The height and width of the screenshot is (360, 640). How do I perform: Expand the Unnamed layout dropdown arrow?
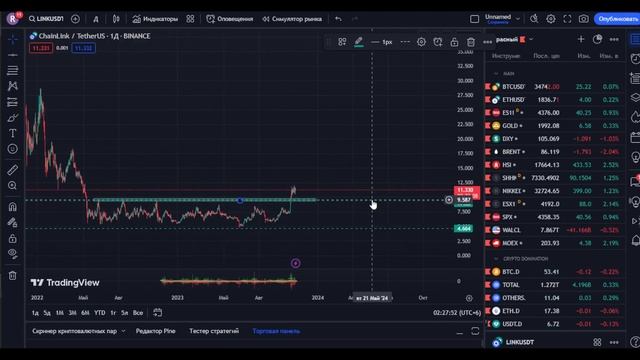click(x=518, y=19)
